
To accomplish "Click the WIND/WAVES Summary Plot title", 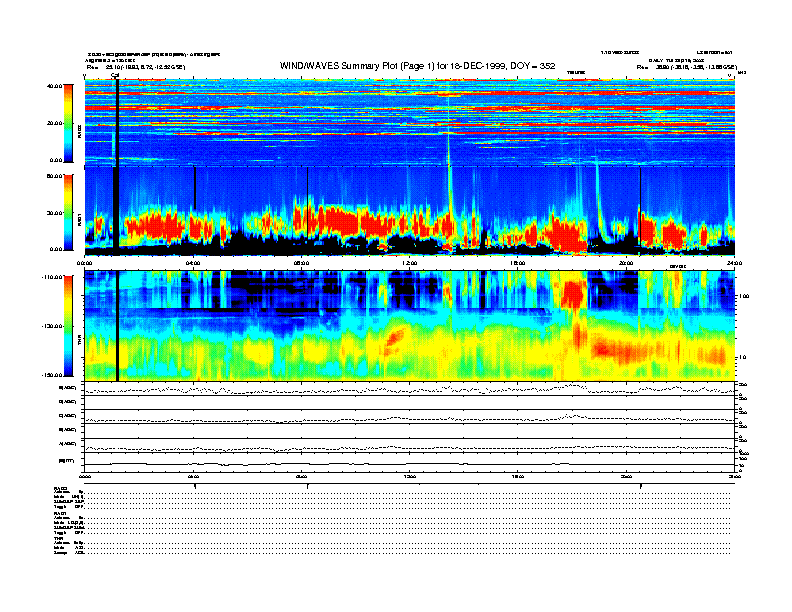I will 417,66.
